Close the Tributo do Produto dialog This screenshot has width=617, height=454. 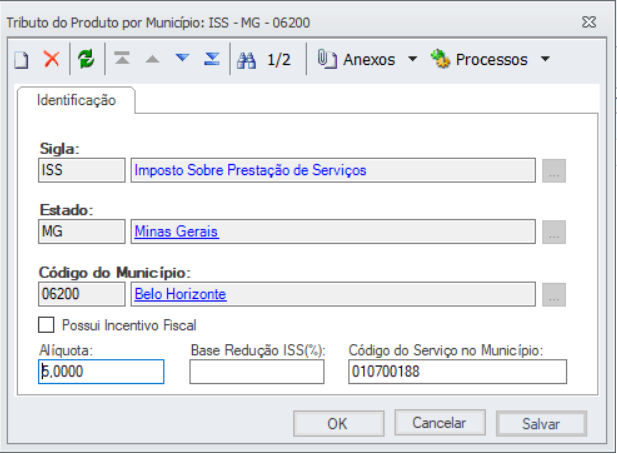coord(589,22)
